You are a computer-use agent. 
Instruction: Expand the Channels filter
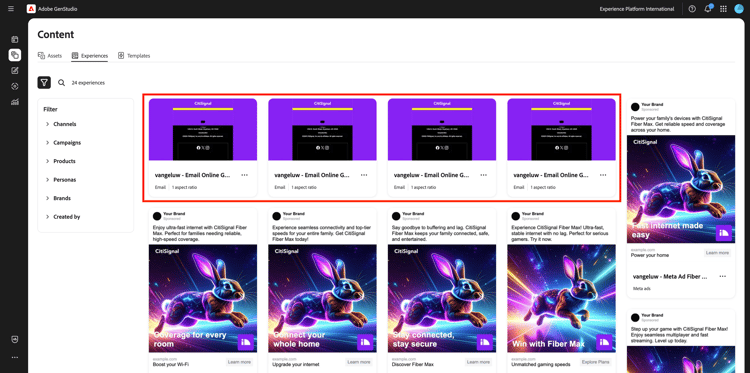pos(61,124)
